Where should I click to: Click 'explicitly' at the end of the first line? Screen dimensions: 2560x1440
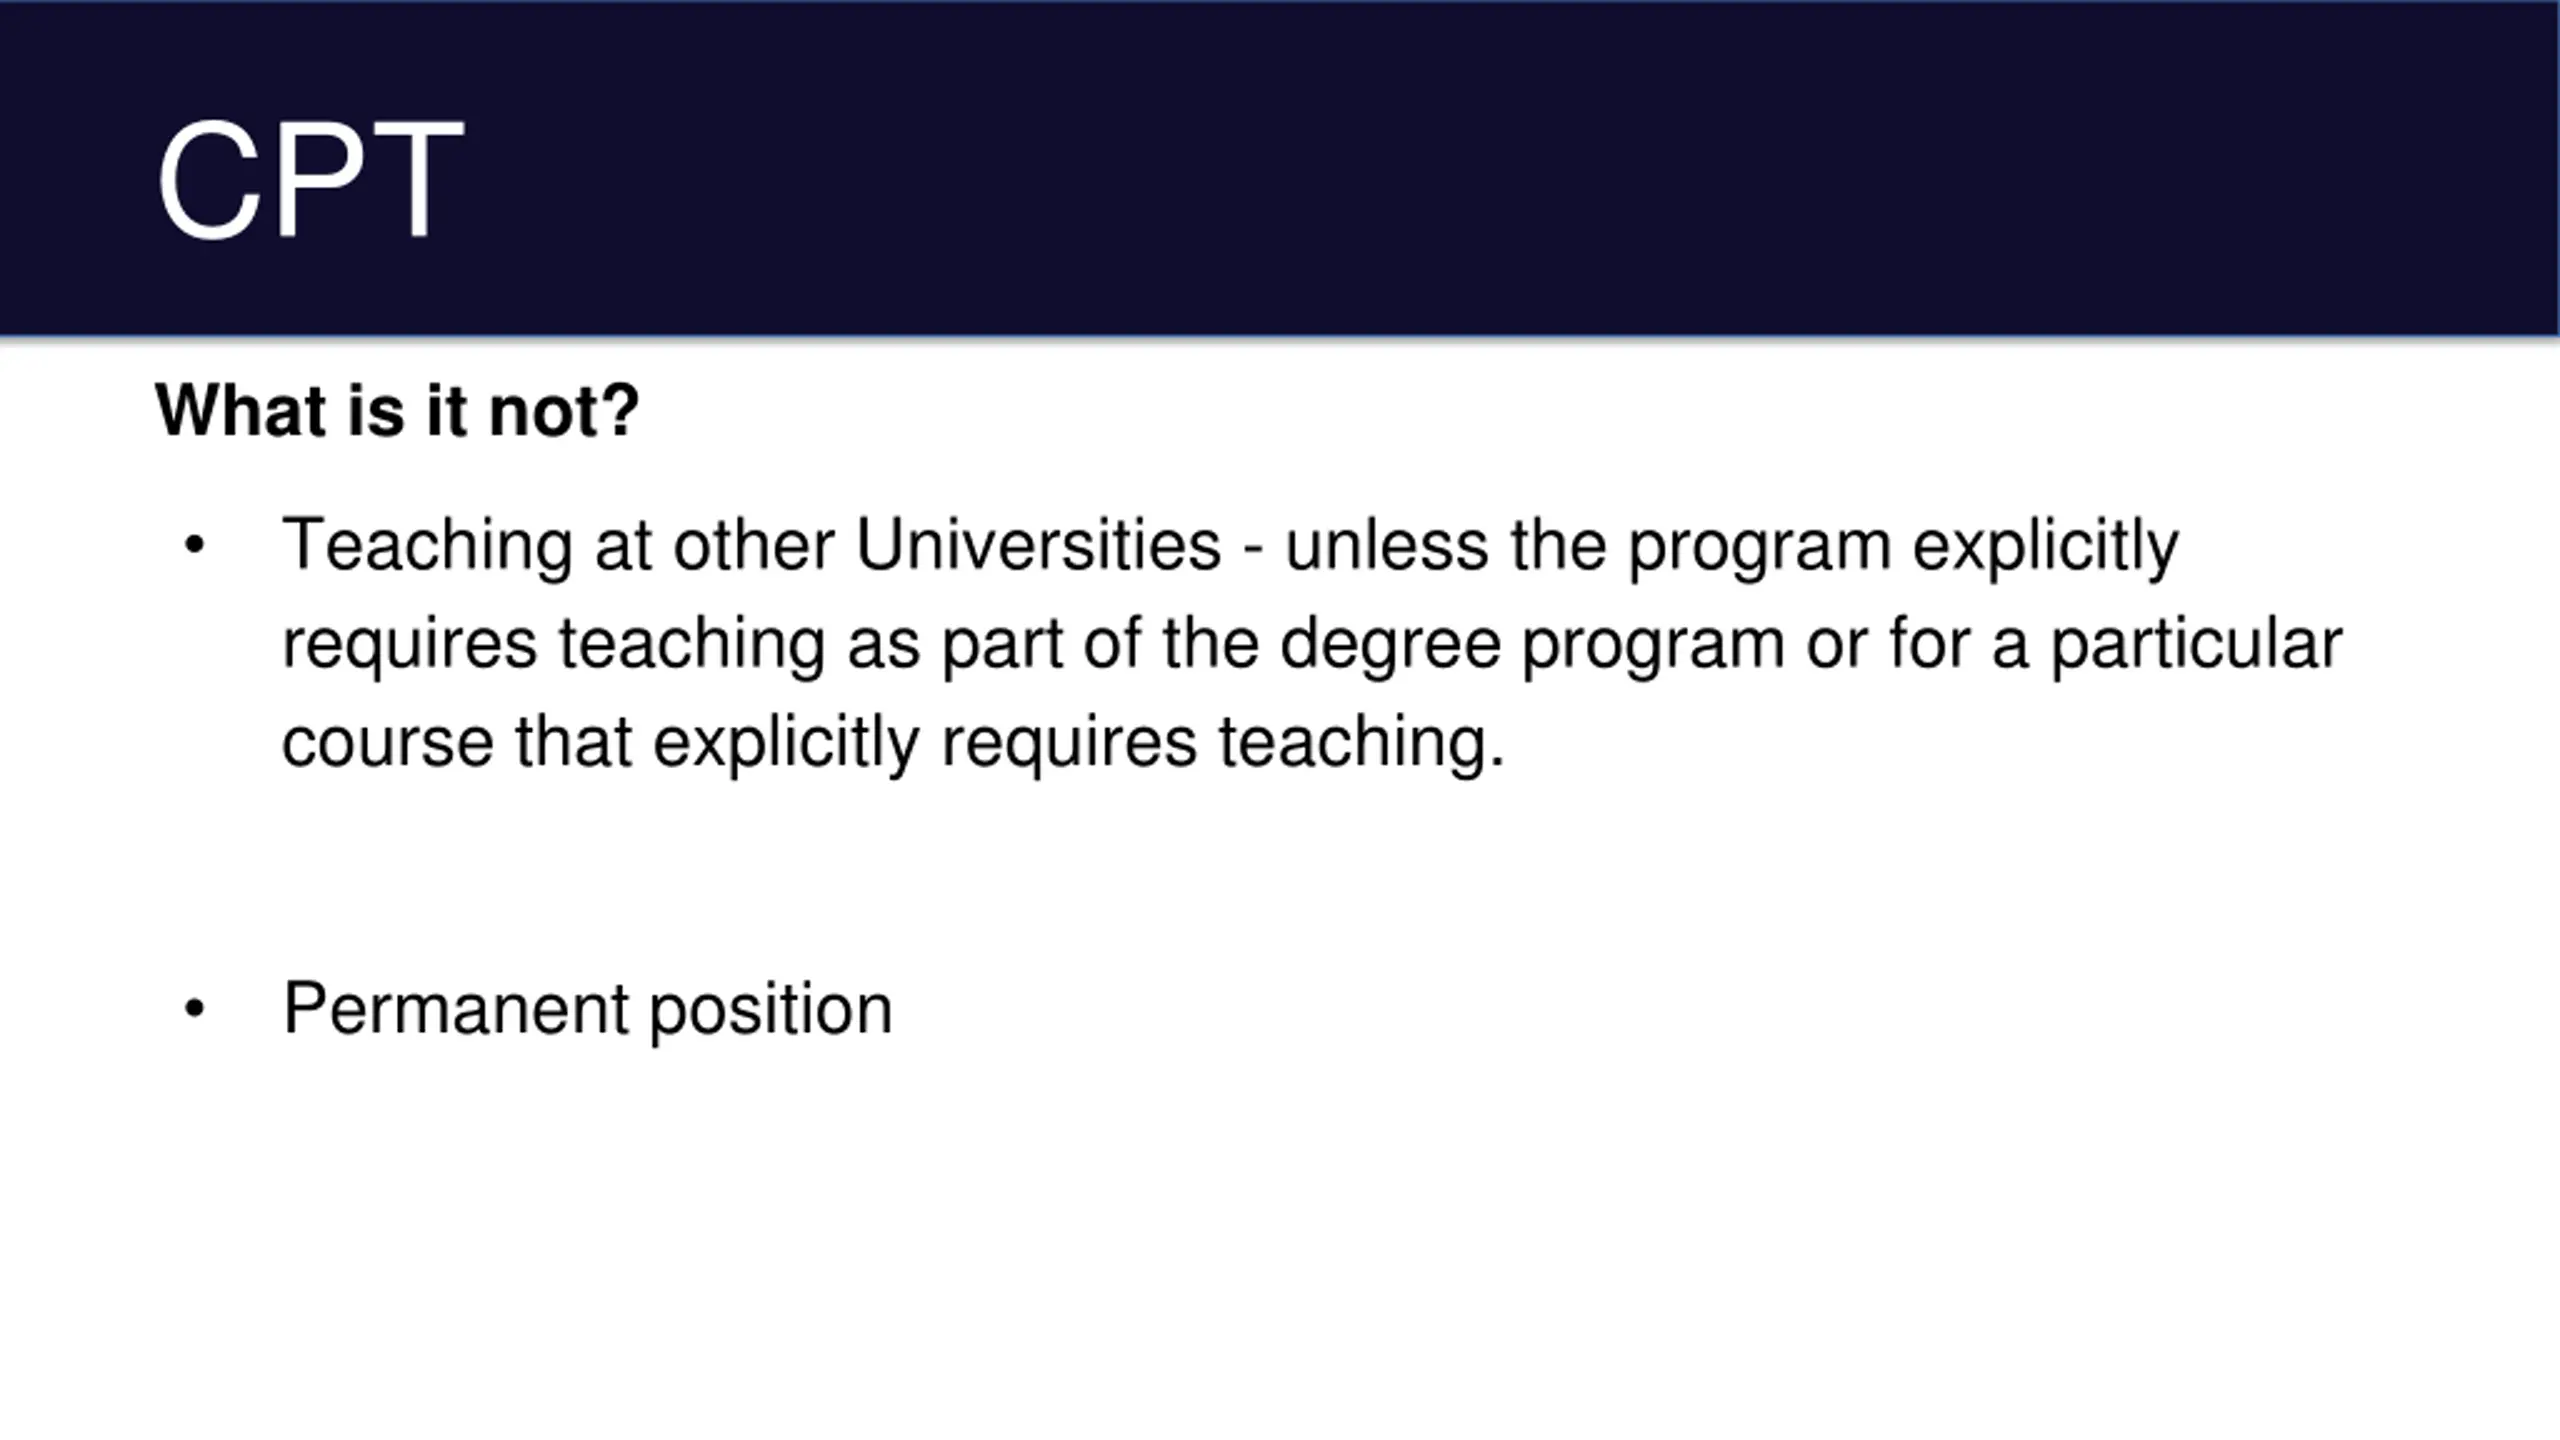2045,546
